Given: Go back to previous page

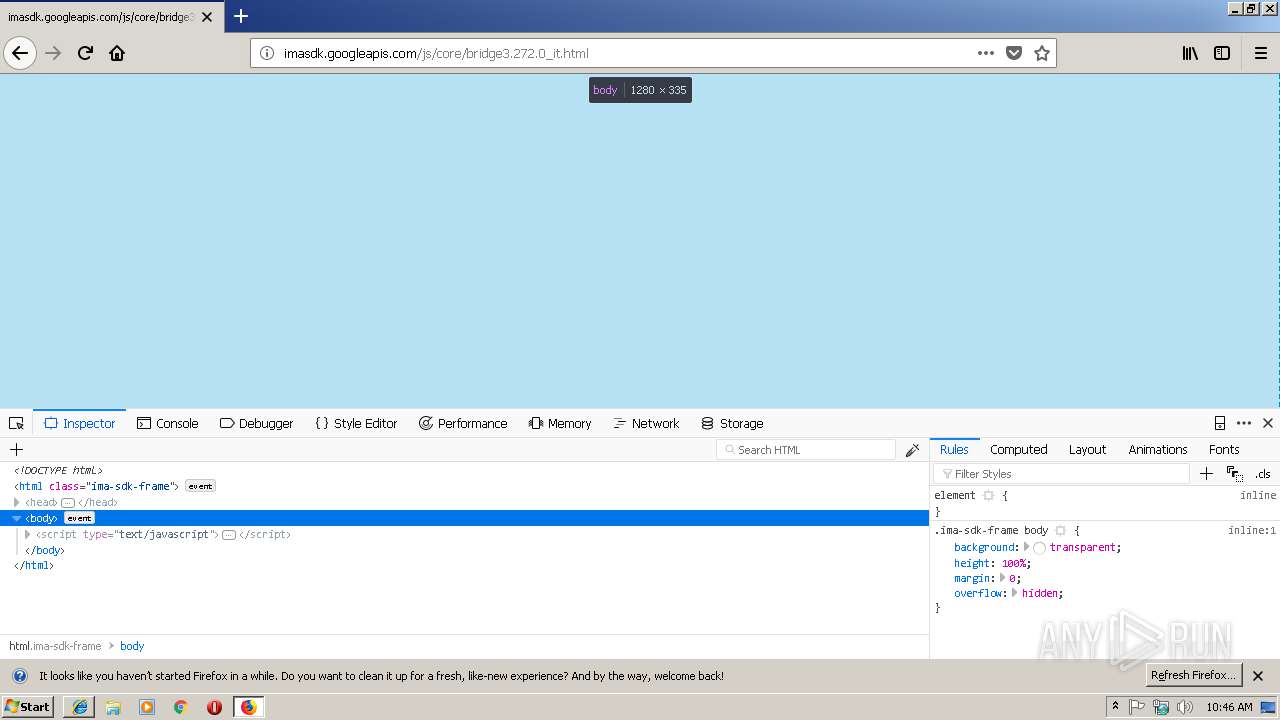Looking at the screenshot, I should (20, 53).
